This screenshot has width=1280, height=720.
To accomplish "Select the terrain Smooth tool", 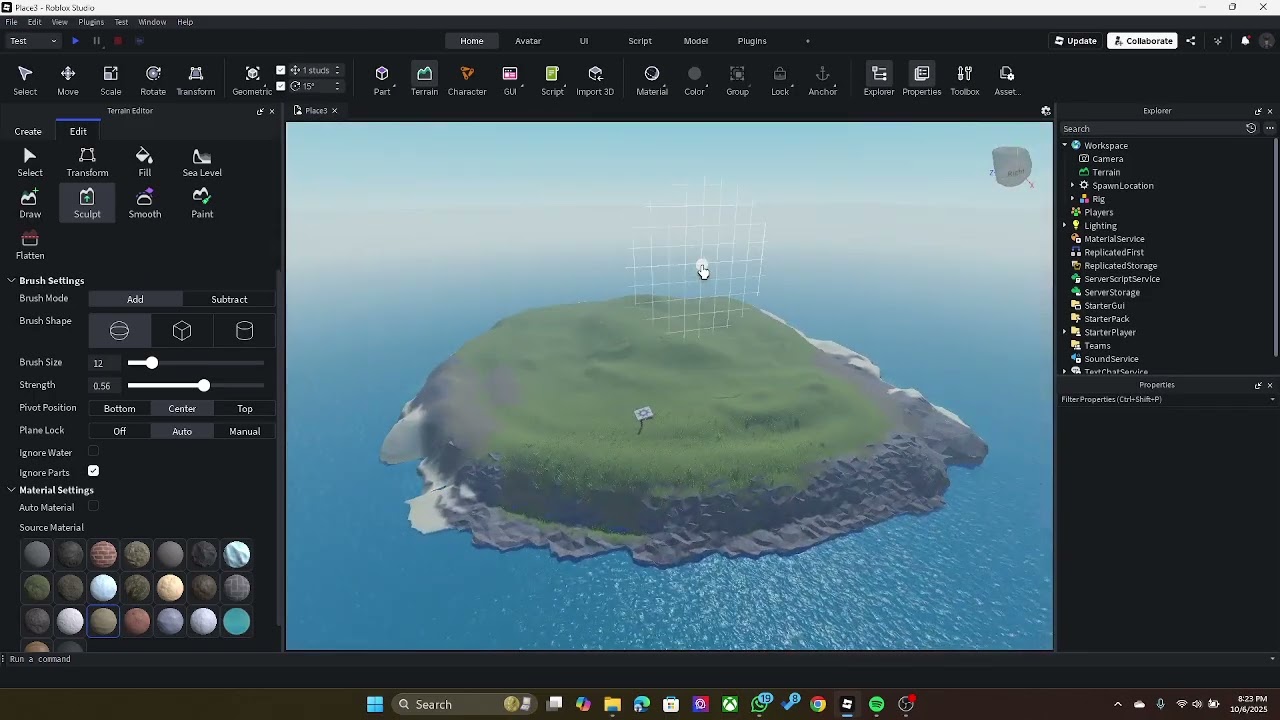I will pos(145,203).
